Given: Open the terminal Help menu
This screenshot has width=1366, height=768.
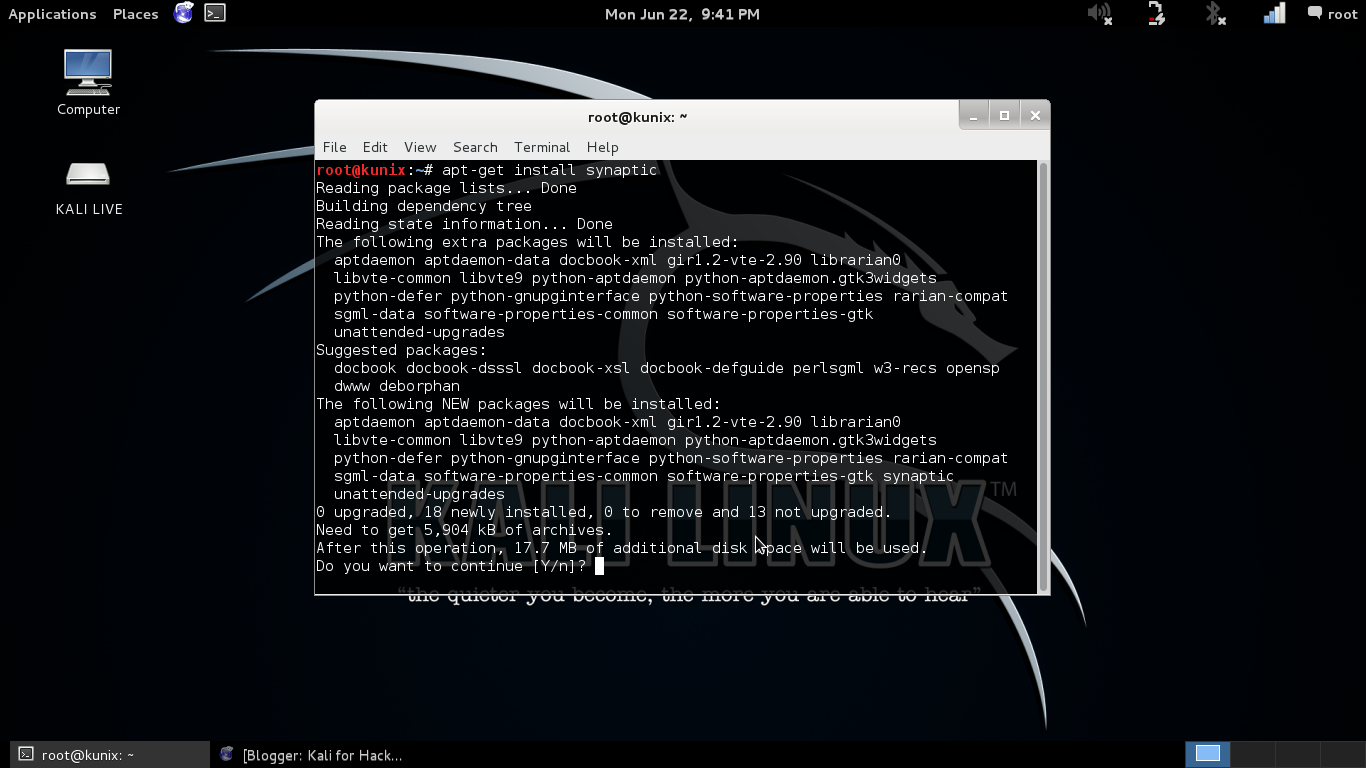Looking at the screenshot, I should click(x=602, y=147).
